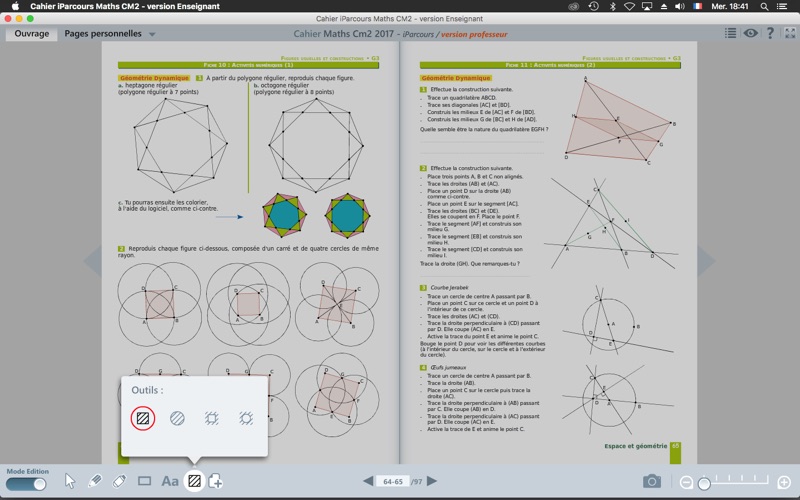Choose the hatched circle mask in Outils
The width and height of the screenshot is (800, 500).
click(177, 418)
